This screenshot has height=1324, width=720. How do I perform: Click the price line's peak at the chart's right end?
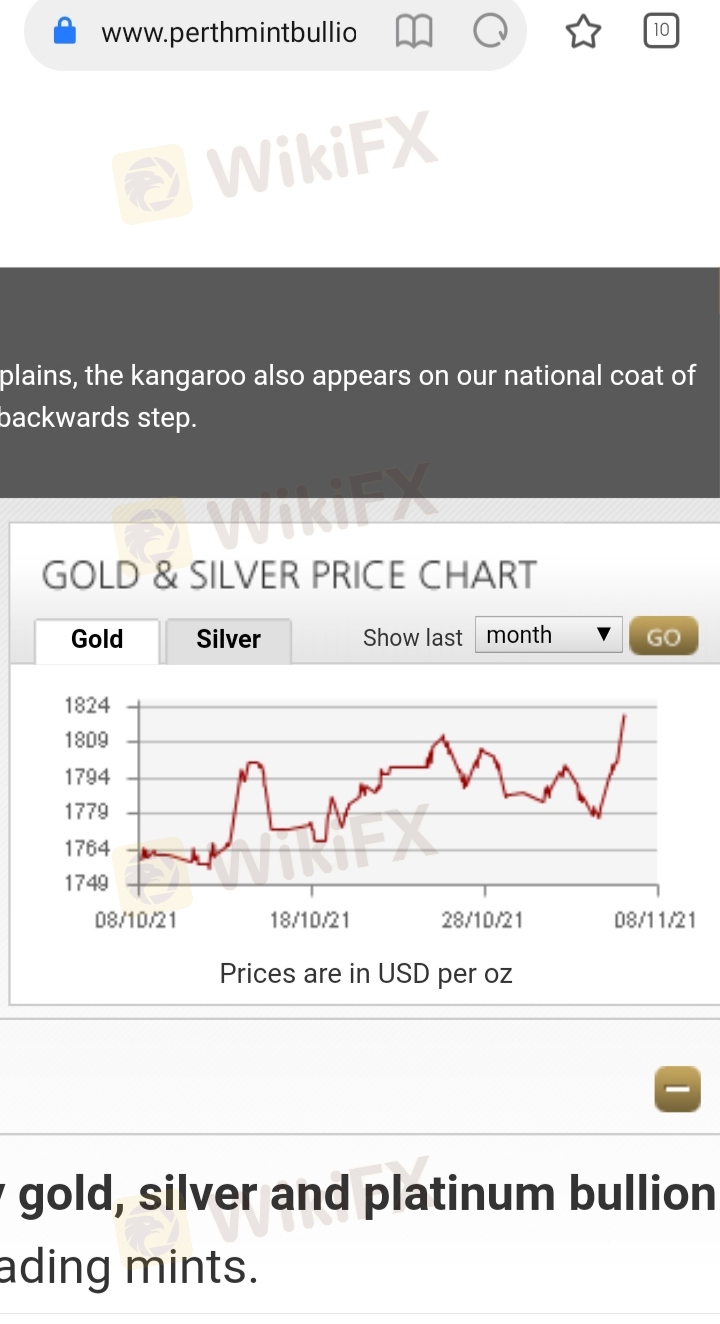(624, 715)
